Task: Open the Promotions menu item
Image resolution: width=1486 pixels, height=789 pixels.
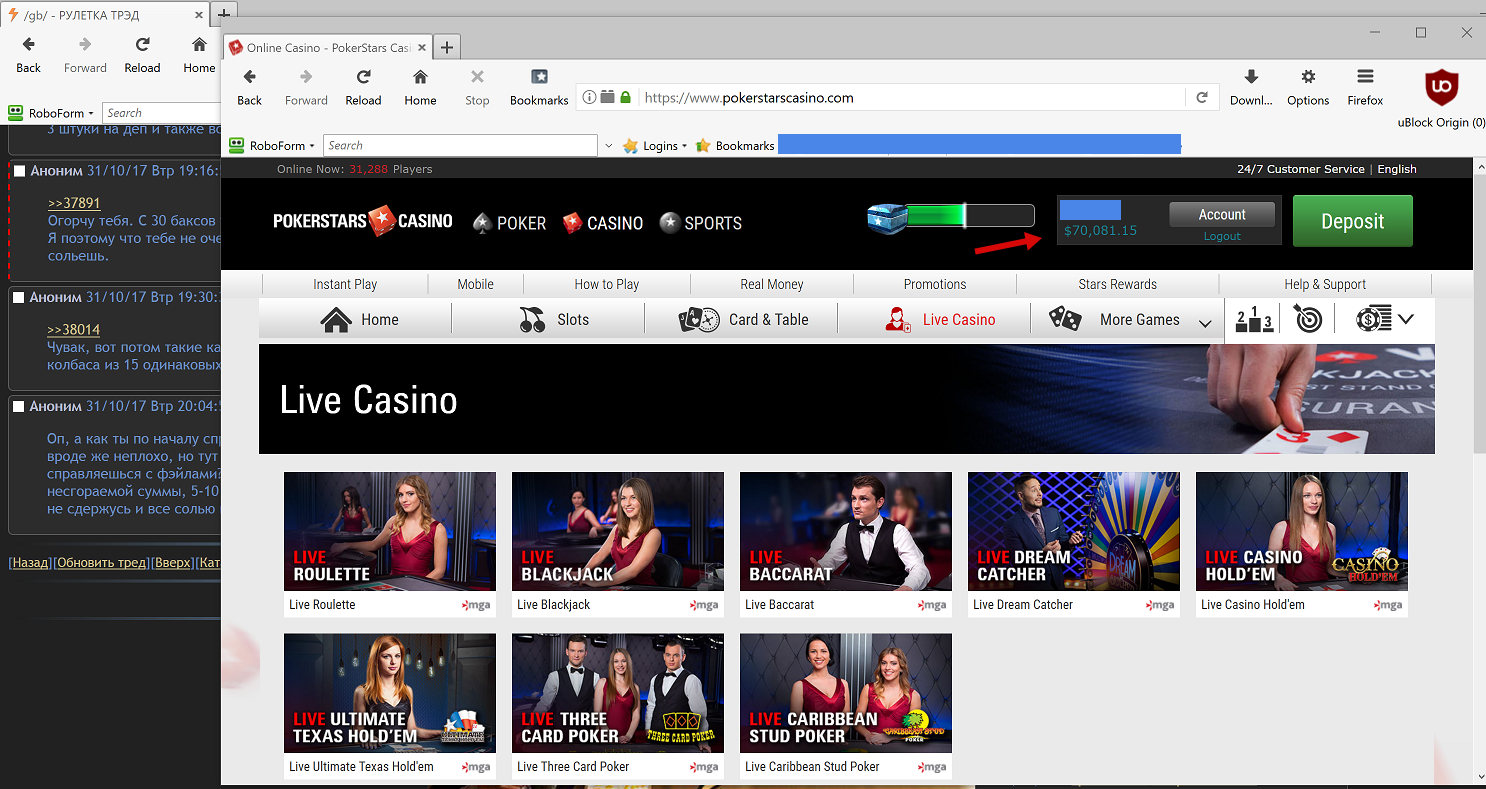Action: [935, 284]
